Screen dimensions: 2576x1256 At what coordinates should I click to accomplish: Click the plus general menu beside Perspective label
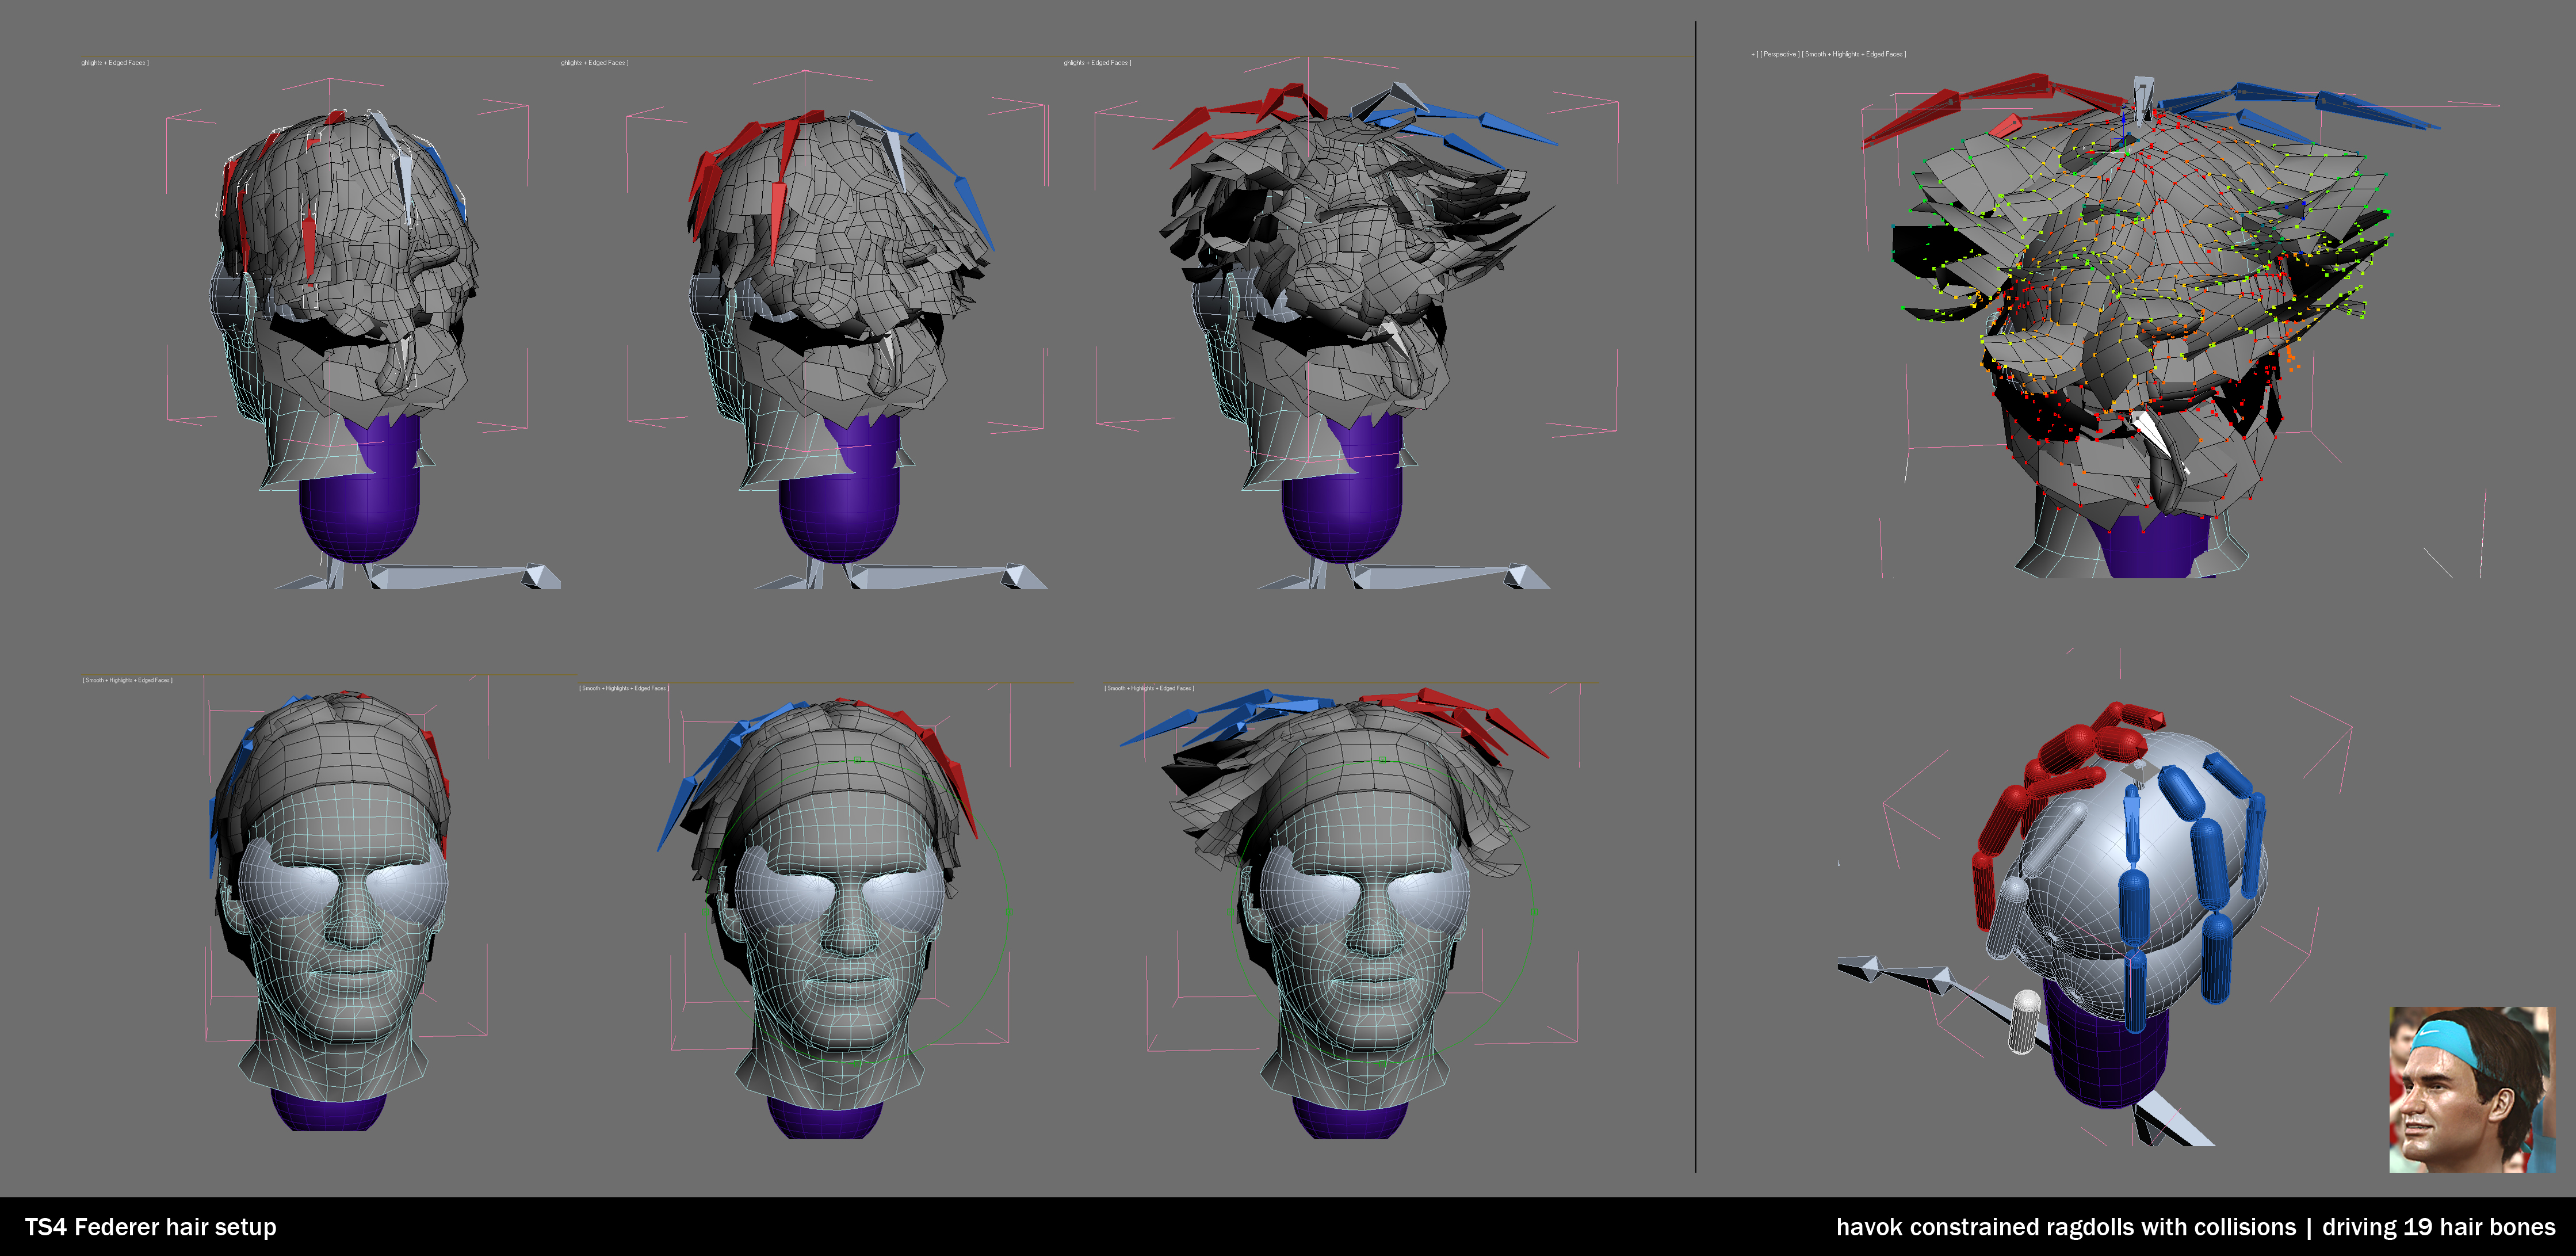1753,54
